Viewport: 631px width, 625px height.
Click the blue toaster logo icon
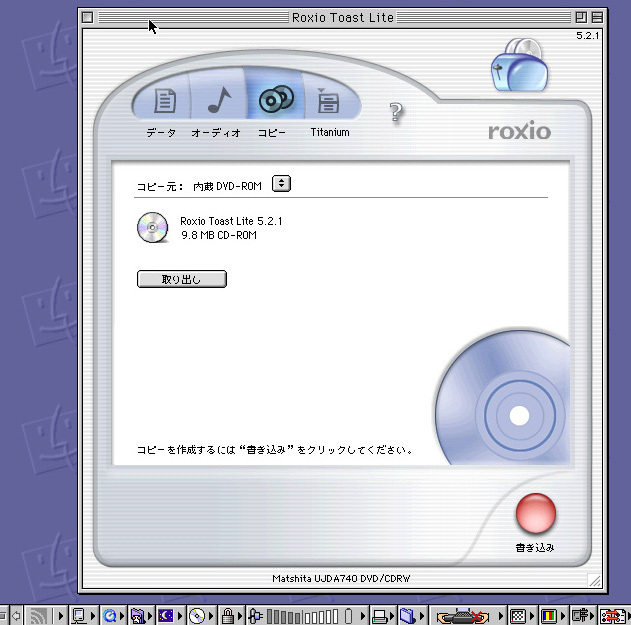pyautogui.click(x=520, y=65)
